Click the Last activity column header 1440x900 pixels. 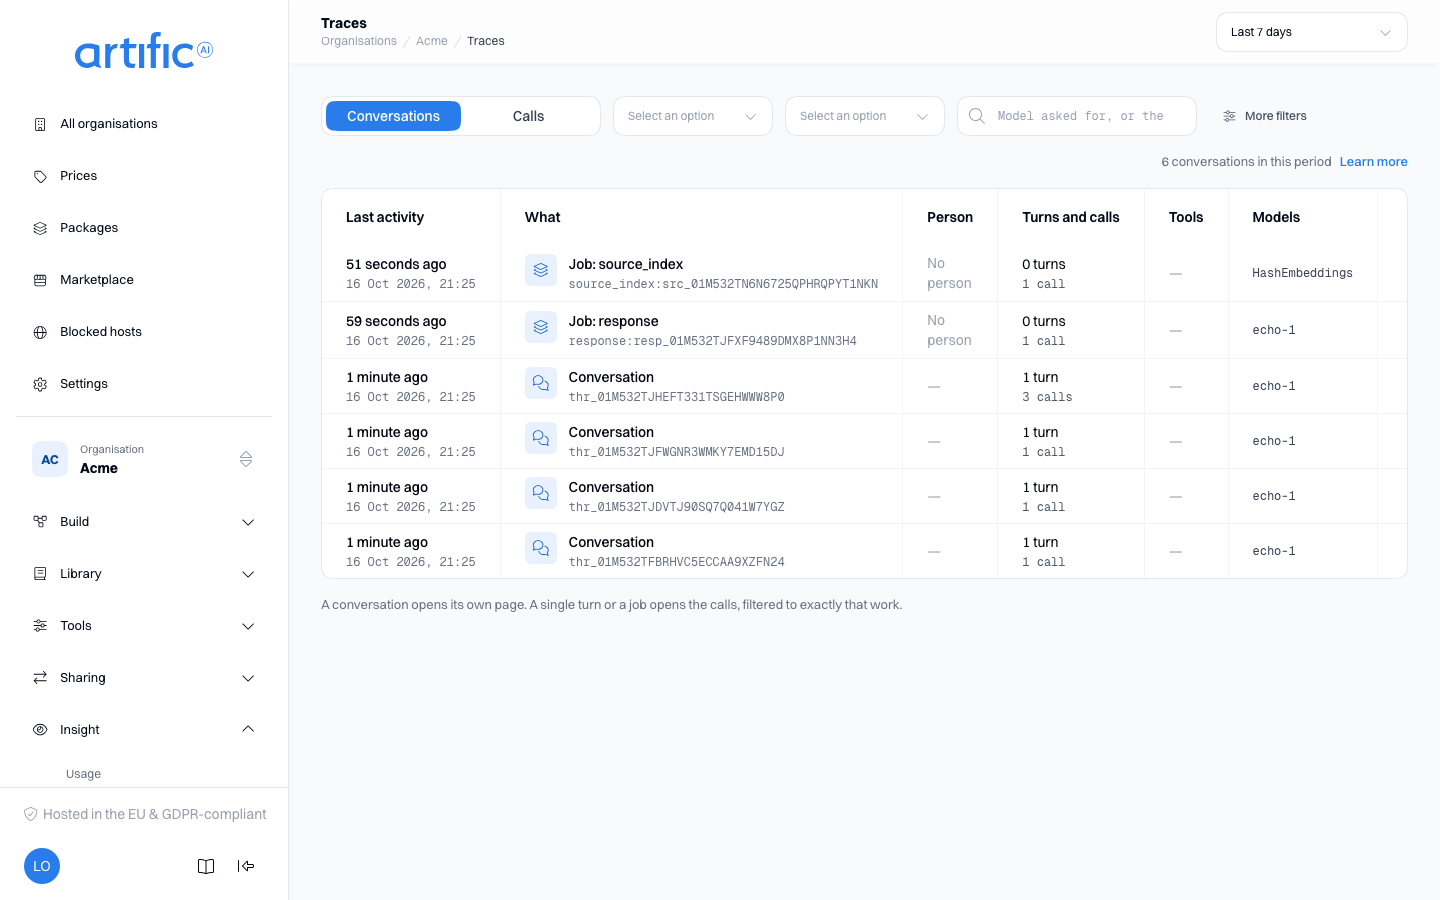tap(385, 217)
